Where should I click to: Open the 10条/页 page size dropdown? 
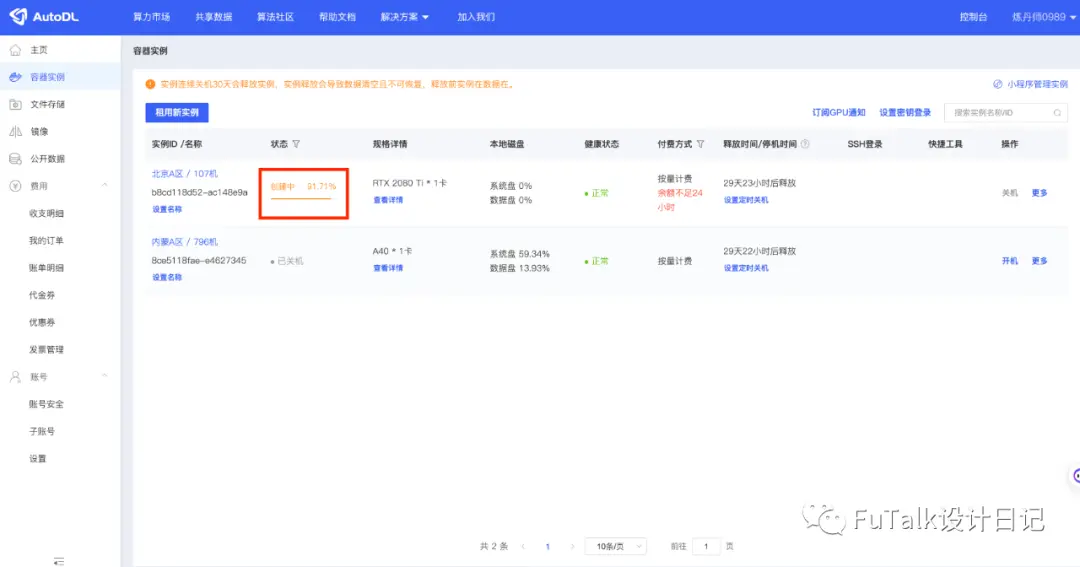coord(616,546)
